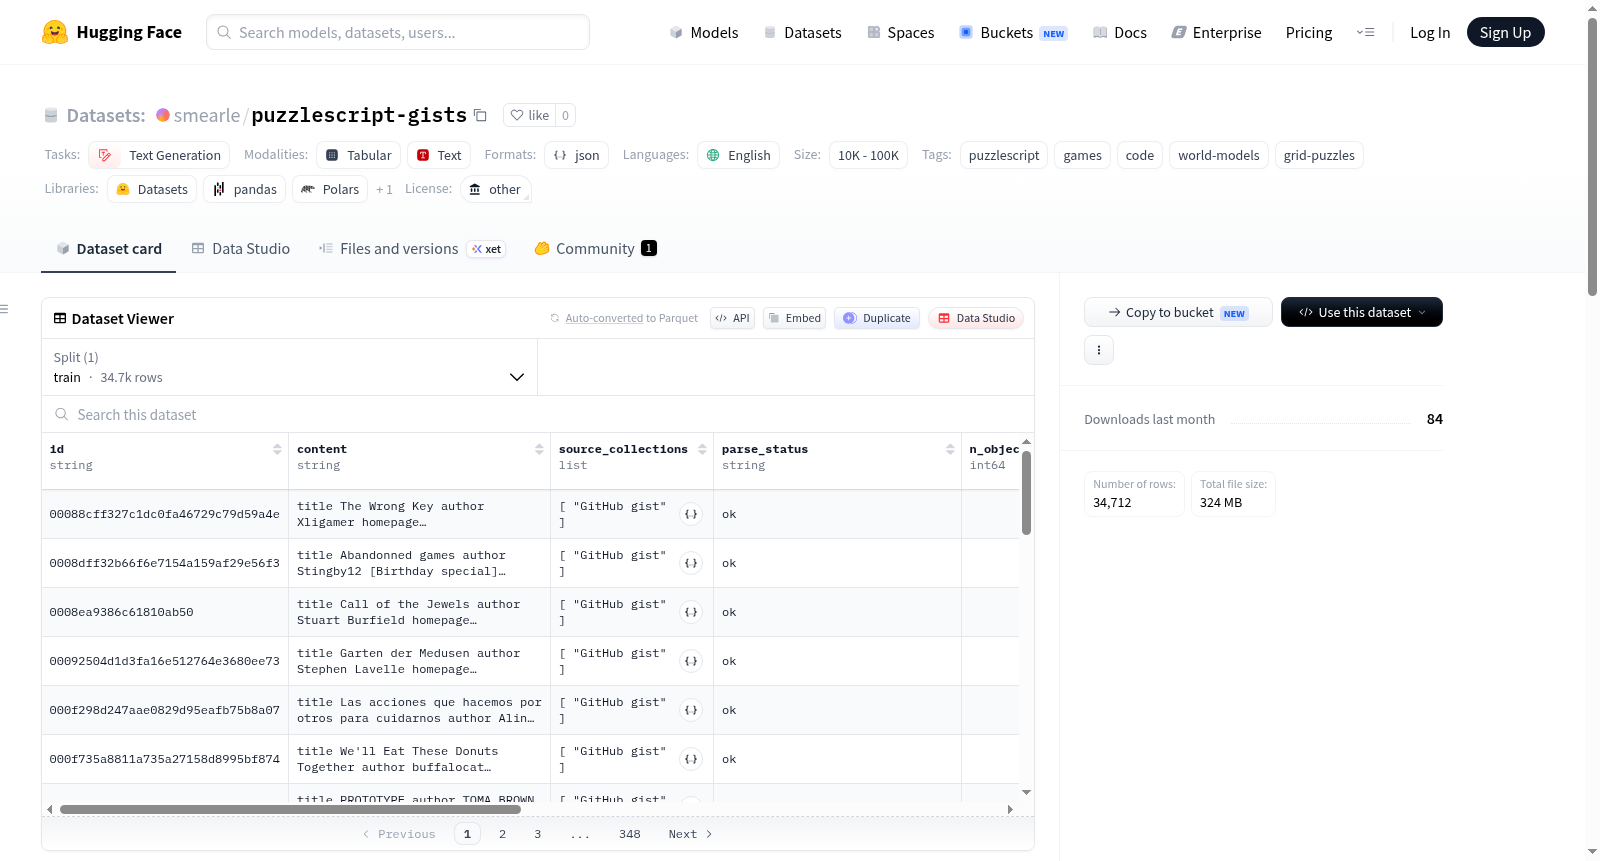Click the heart like button
This screenshot has height=861, width=1600.
[x=530, y=115]
